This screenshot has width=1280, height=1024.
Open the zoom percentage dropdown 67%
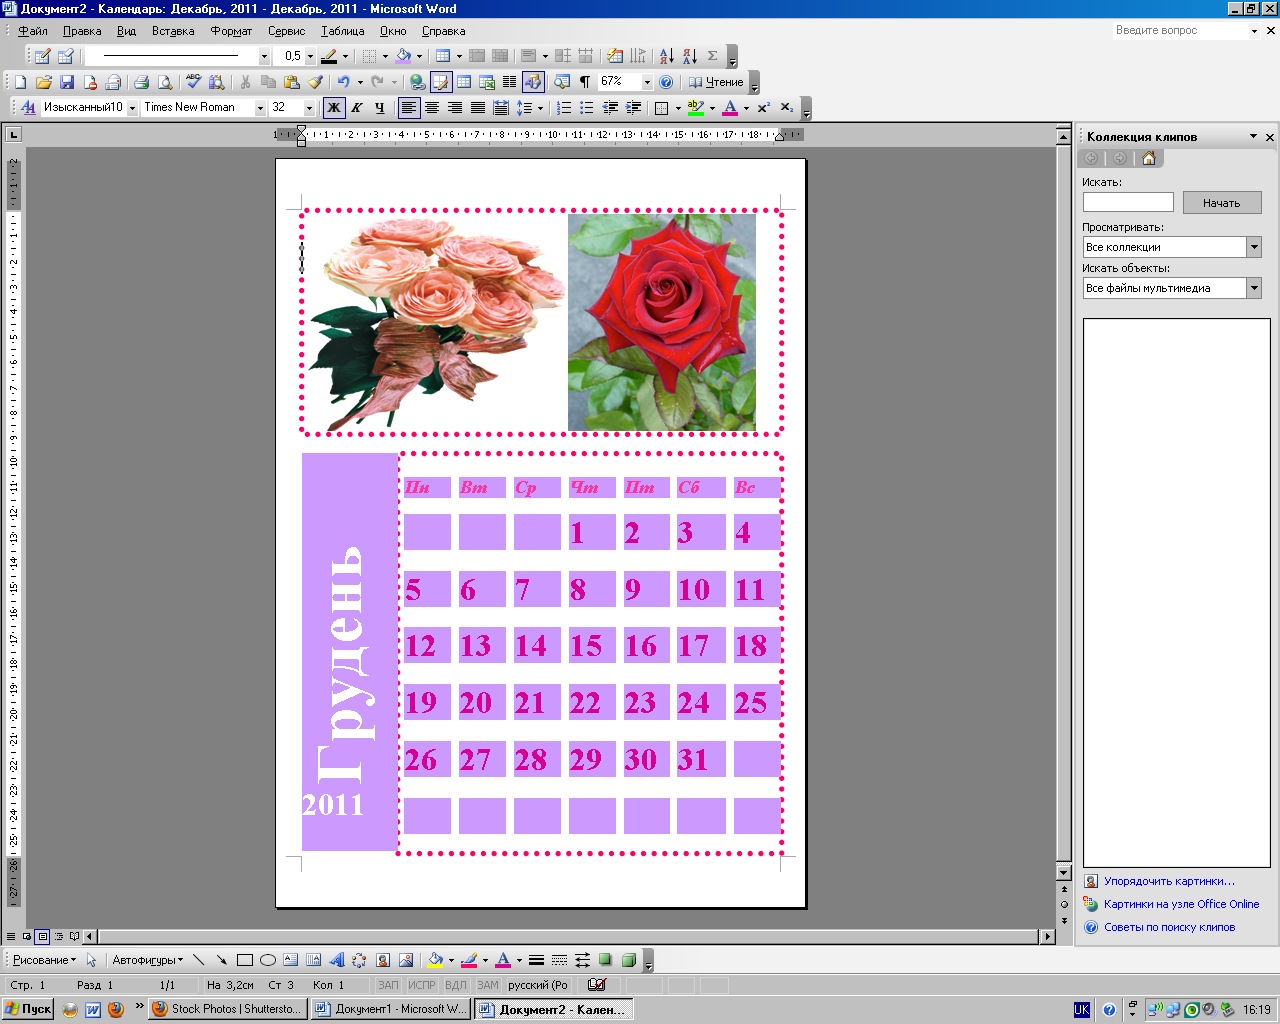(647, 82)
